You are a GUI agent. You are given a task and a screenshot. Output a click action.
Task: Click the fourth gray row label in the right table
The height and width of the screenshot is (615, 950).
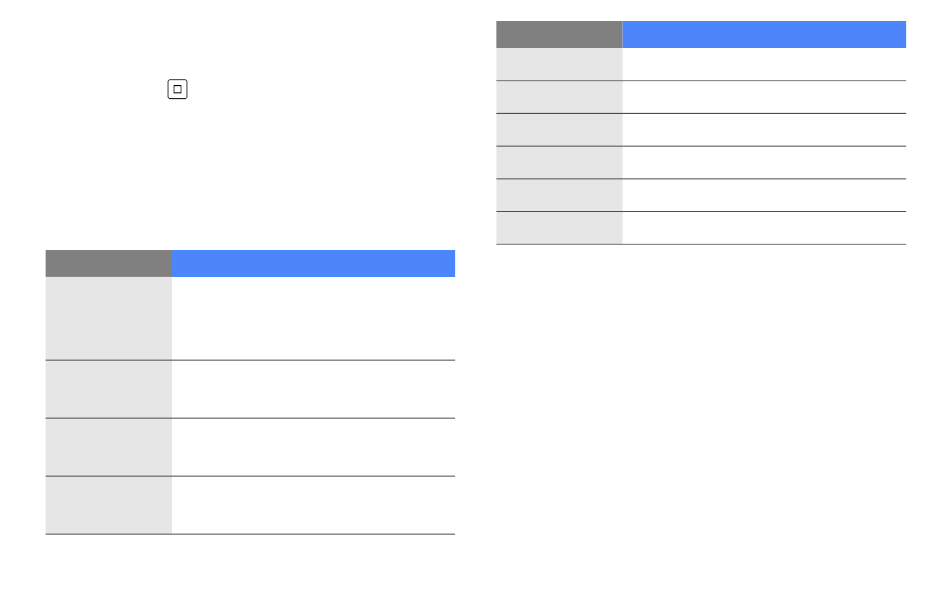click(559, 162)
